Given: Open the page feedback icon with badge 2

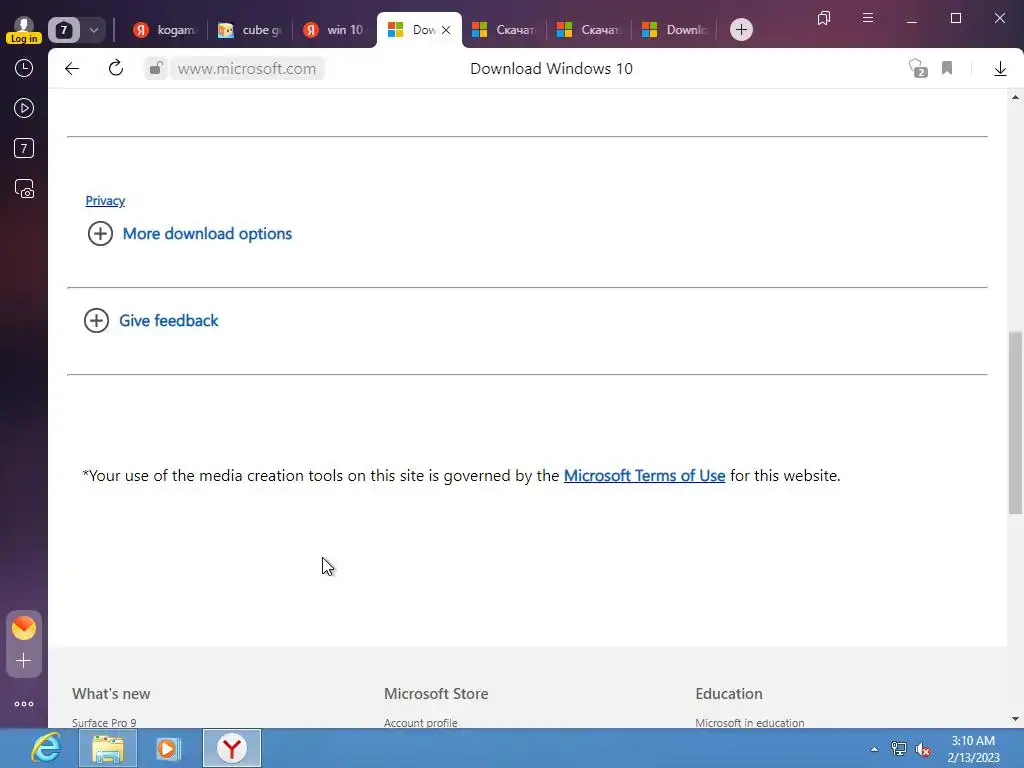Looking at the screenshot, I should pos(918,69).
